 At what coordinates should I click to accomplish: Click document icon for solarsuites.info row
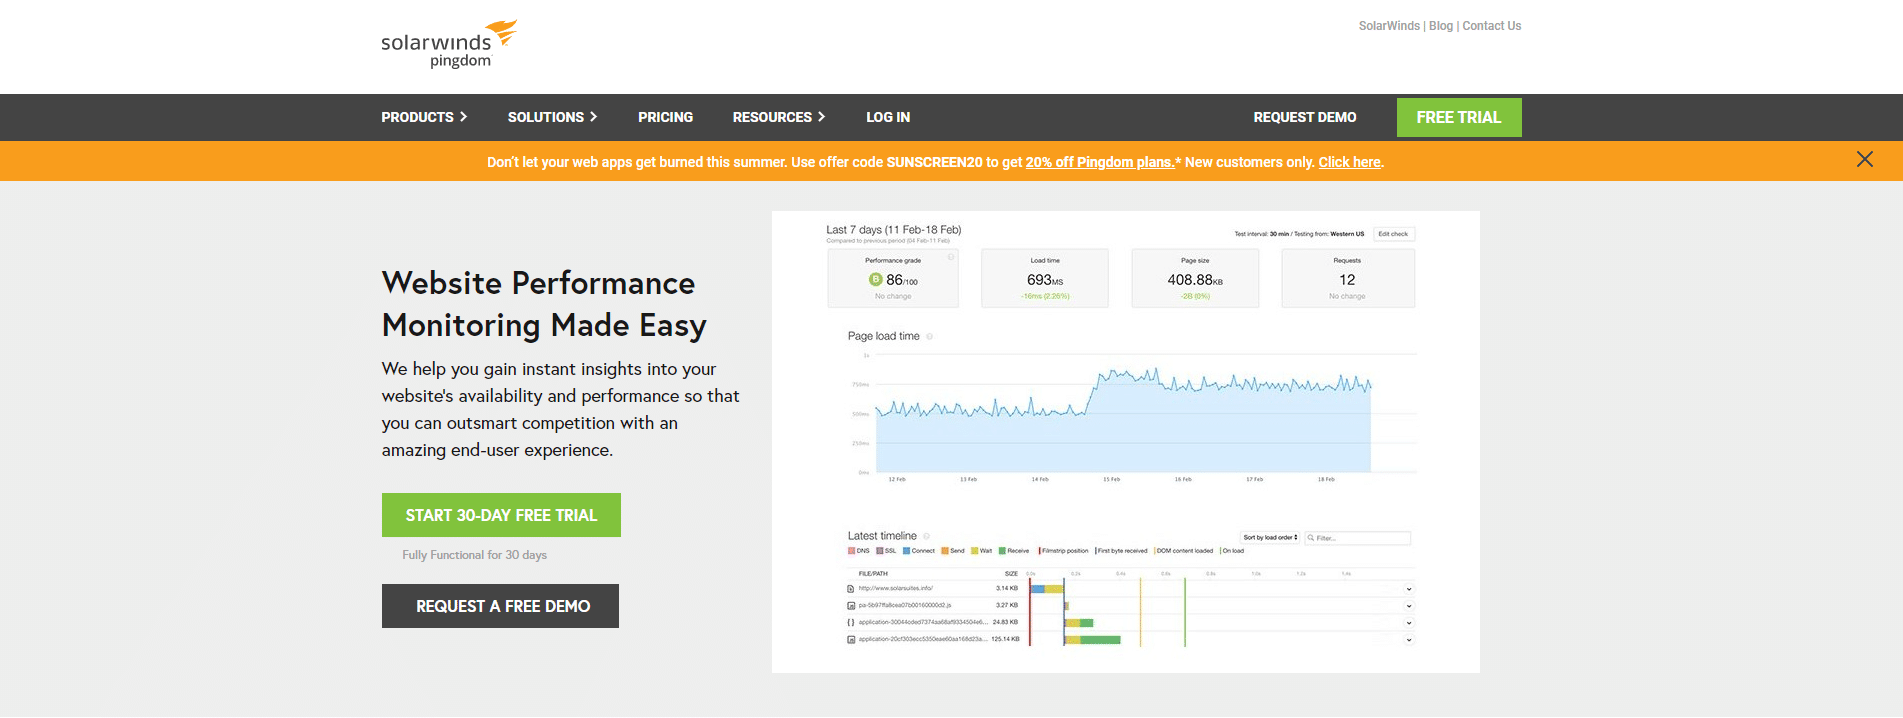coord(851,589)
